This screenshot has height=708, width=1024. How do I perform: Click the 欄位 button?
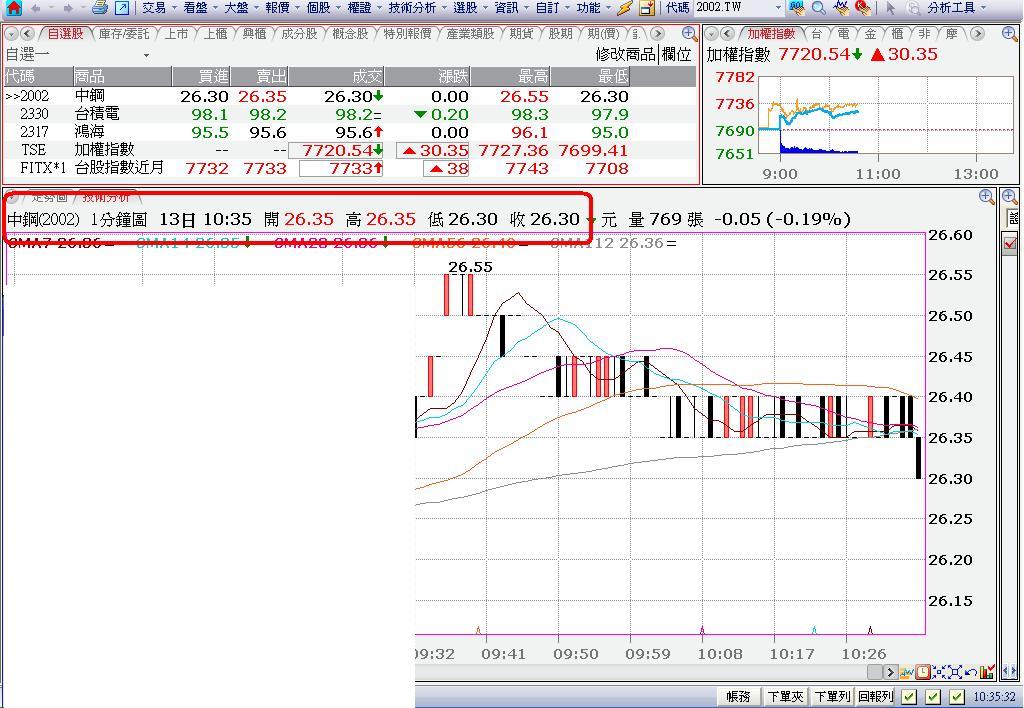677,54
